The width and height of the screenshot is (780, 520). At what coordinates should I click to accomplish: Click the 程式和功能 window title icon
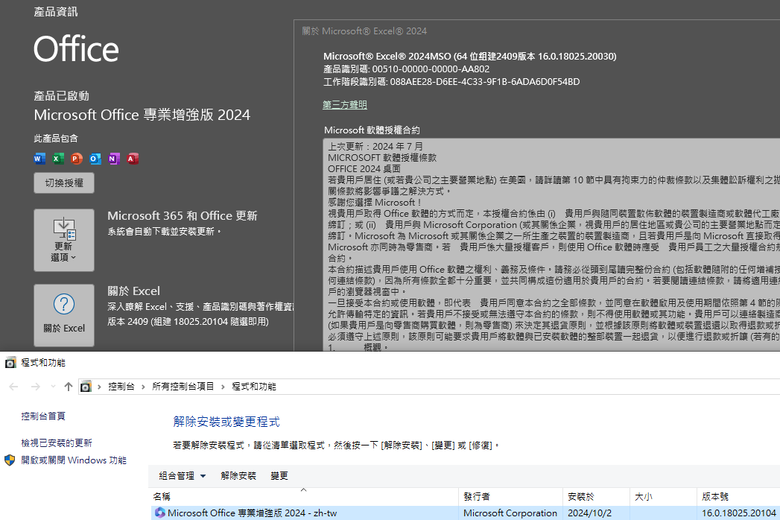(10, 363)
